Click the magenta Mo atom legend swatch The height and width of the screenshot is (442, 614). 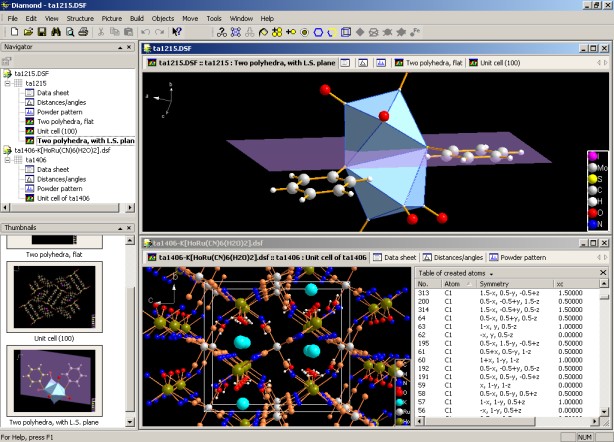coord(593,156)
